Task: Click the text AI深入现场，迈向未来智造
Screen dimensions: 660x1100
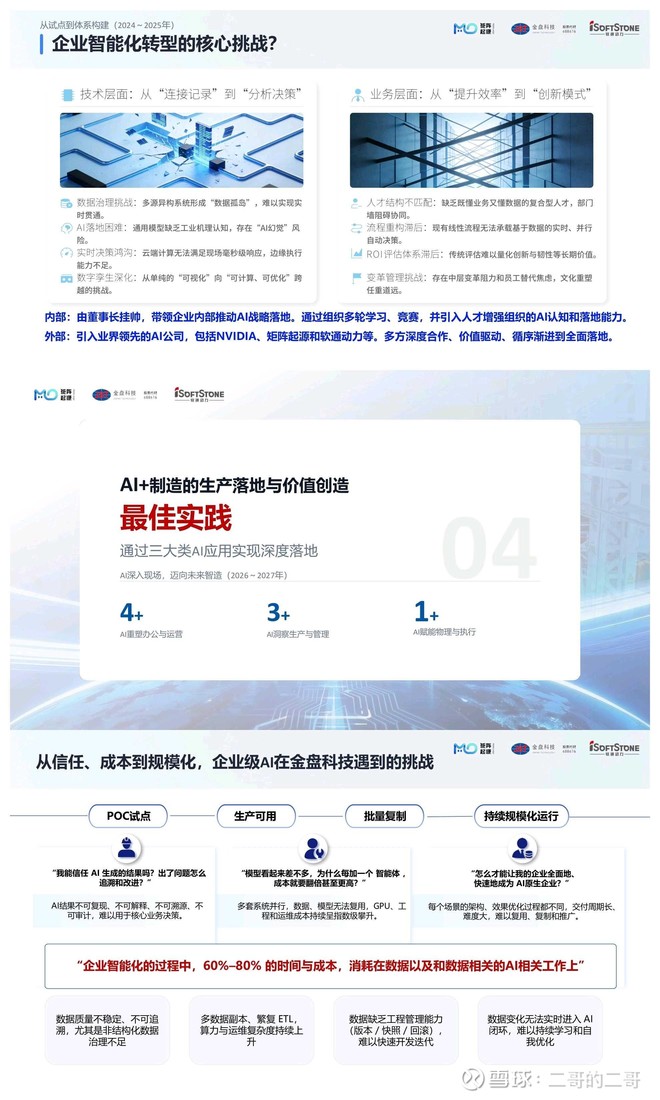Action: tap(203, 575)
